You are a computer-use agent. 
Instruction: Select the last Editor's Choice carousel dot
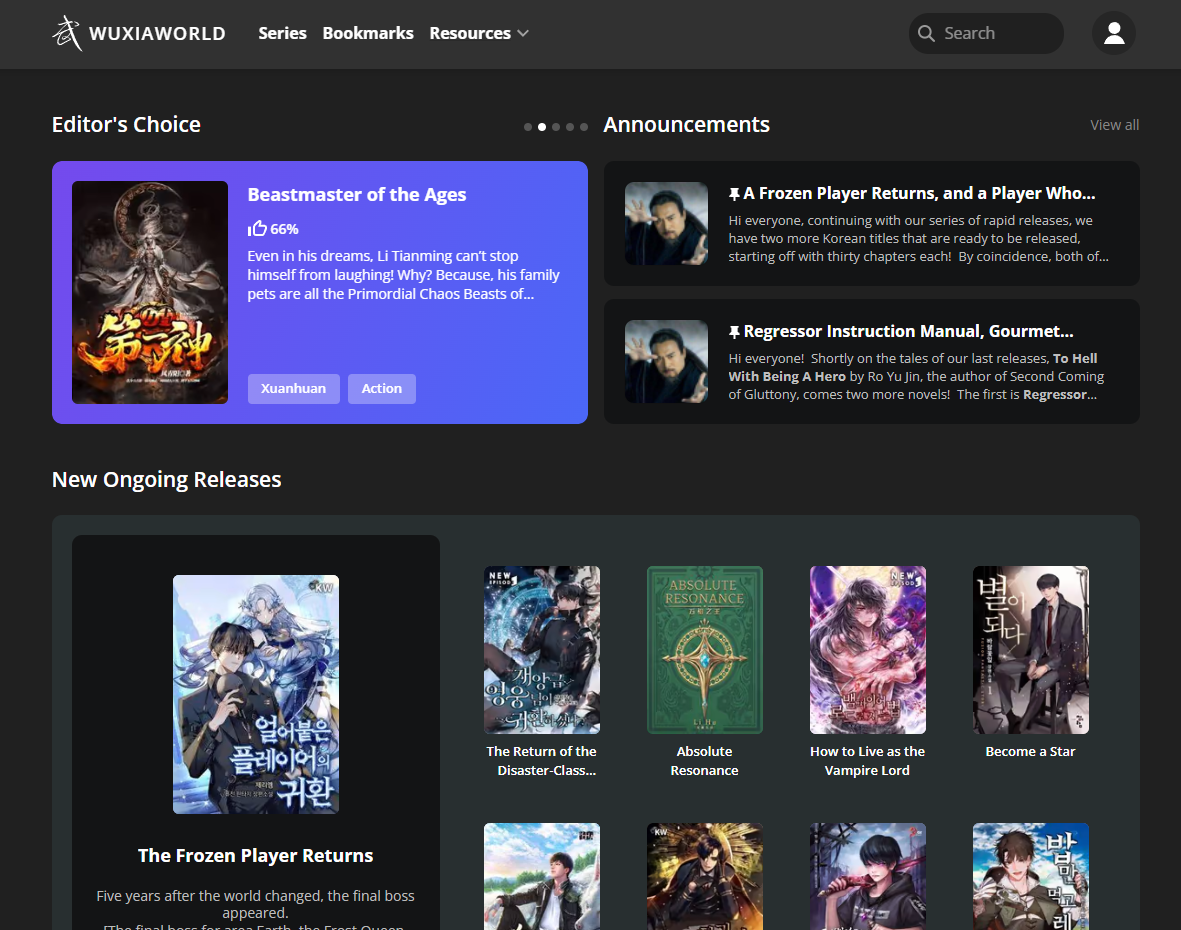tap(584, 127)
